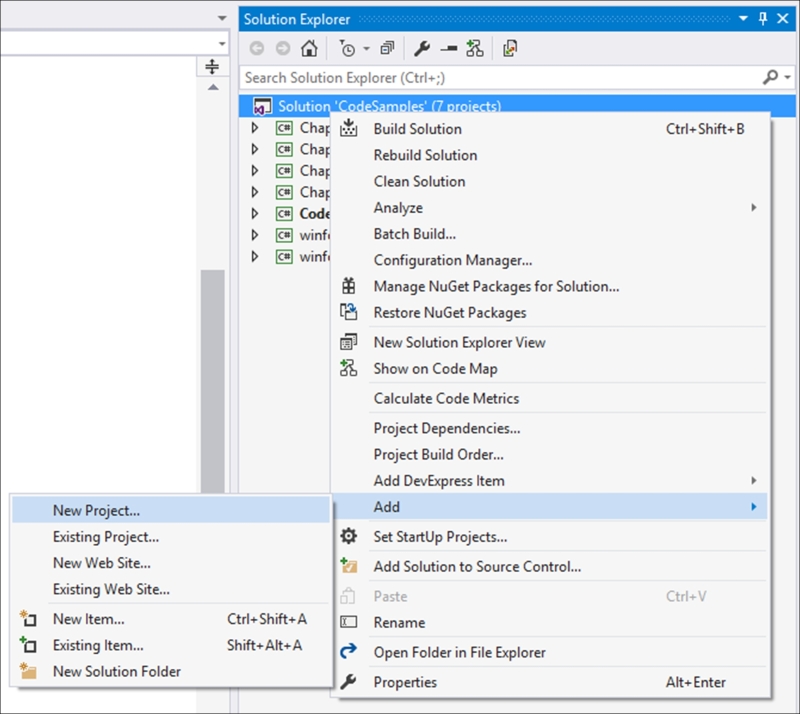800x714 pixels.
Task: Choose Build Solution from context menu
Action: (x=550, y=129)
